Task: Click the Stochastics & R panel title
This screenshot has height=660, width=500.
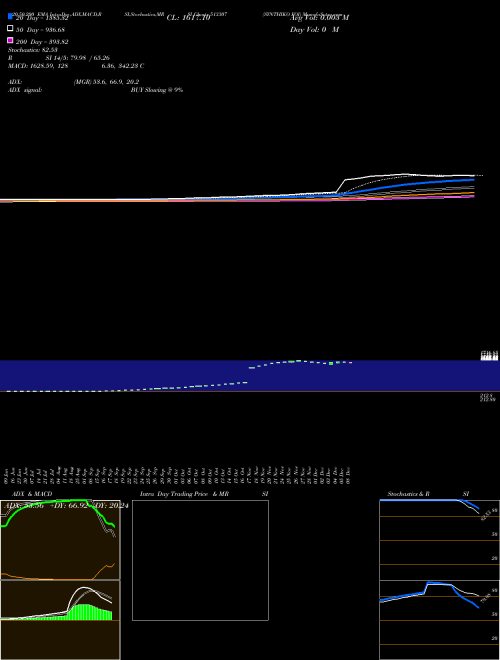Action: coord(408,494)
